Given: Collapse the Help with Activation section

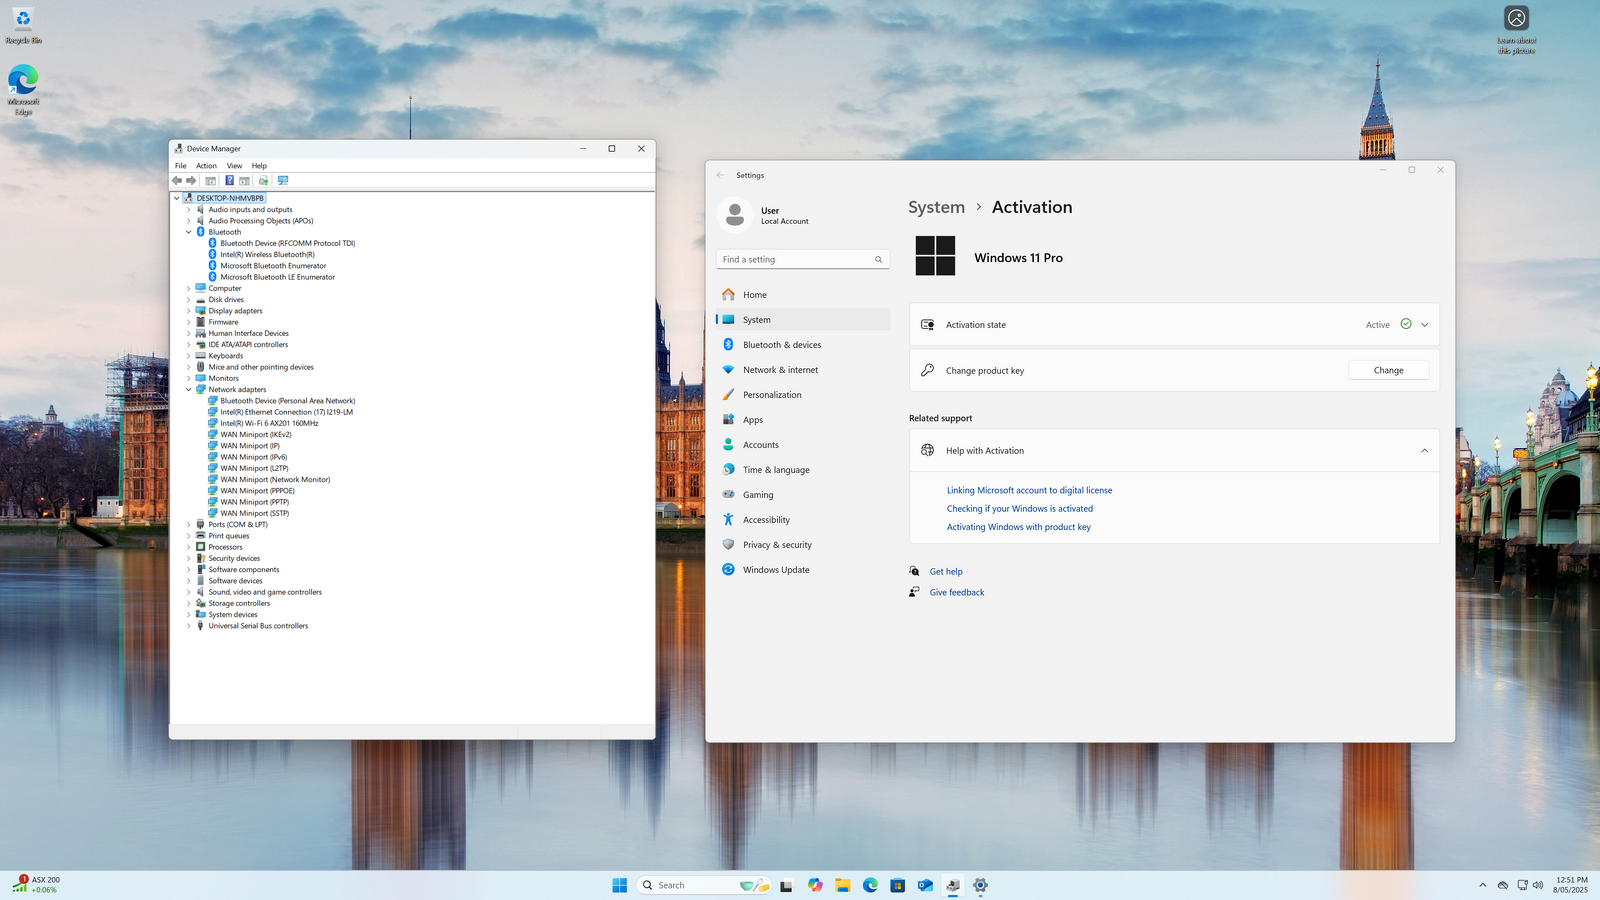Looking at the screenshot, I should 1425,451.
